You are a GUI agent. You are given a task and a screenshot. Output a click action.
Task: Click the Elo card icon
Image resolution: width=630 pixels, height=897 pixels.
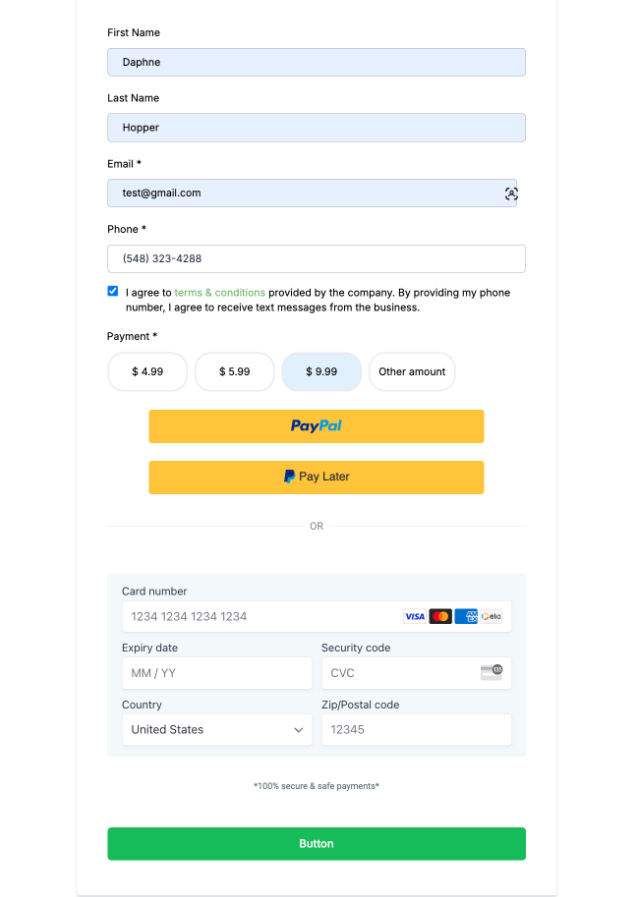491,617
